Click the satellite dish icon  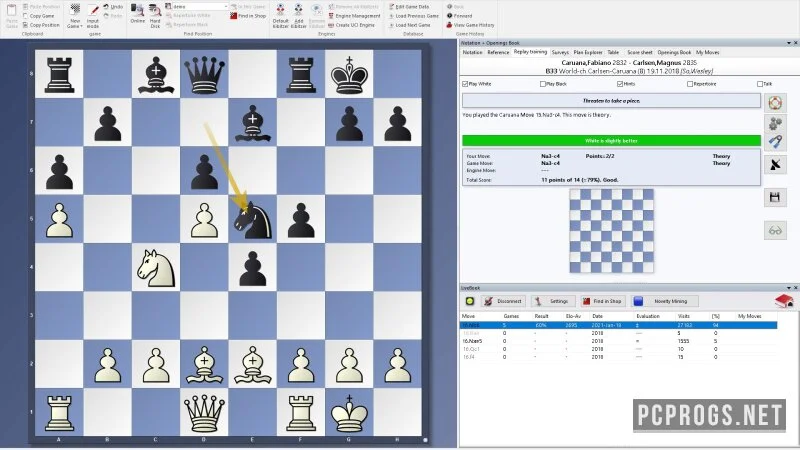[775, 164]
